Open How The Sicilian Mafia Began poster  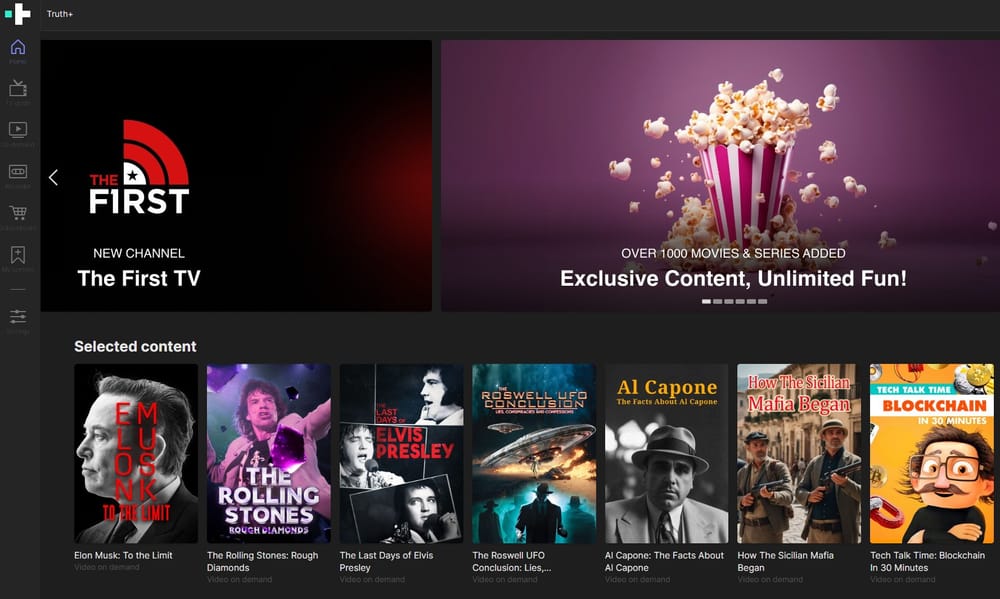click(799, 454)
